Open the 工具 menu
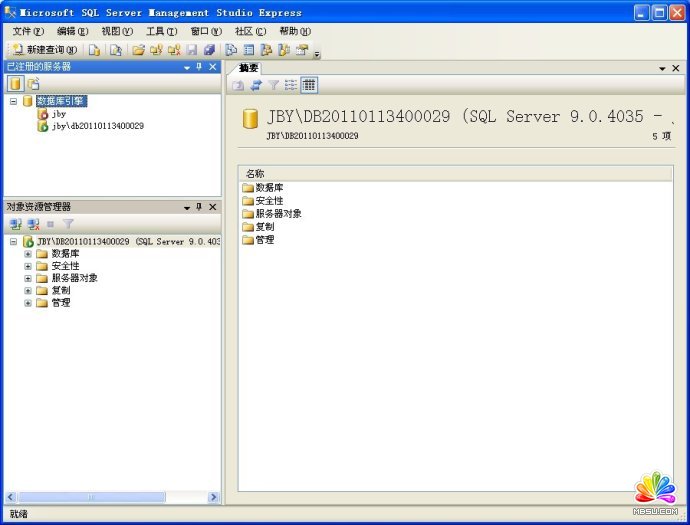The height and width of the screenshot is (525, 690). point(161,31)
